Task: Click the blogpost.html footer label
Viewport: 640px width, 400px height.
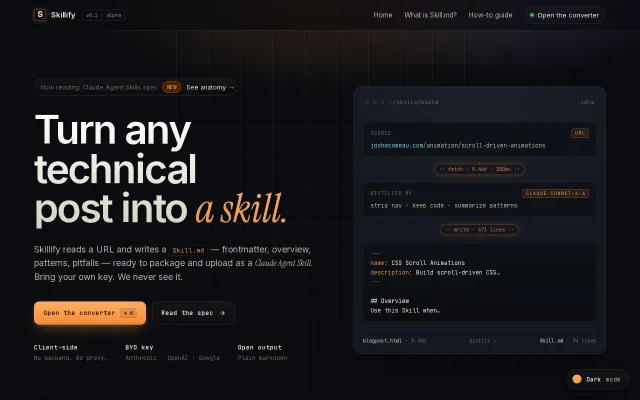Action: coord(382,340)
